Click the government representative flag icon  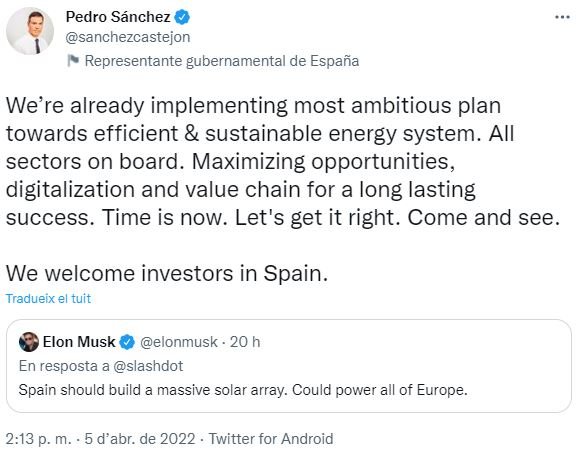73,60
